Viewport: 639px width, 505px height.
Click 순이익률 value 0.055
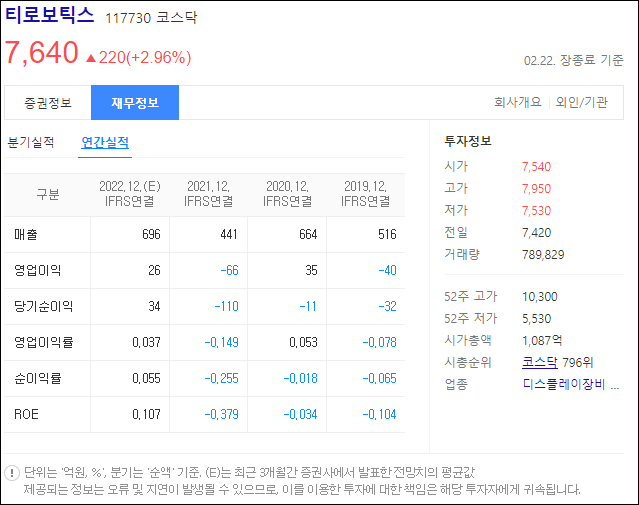pyautogui.click(x=146, y=378)
